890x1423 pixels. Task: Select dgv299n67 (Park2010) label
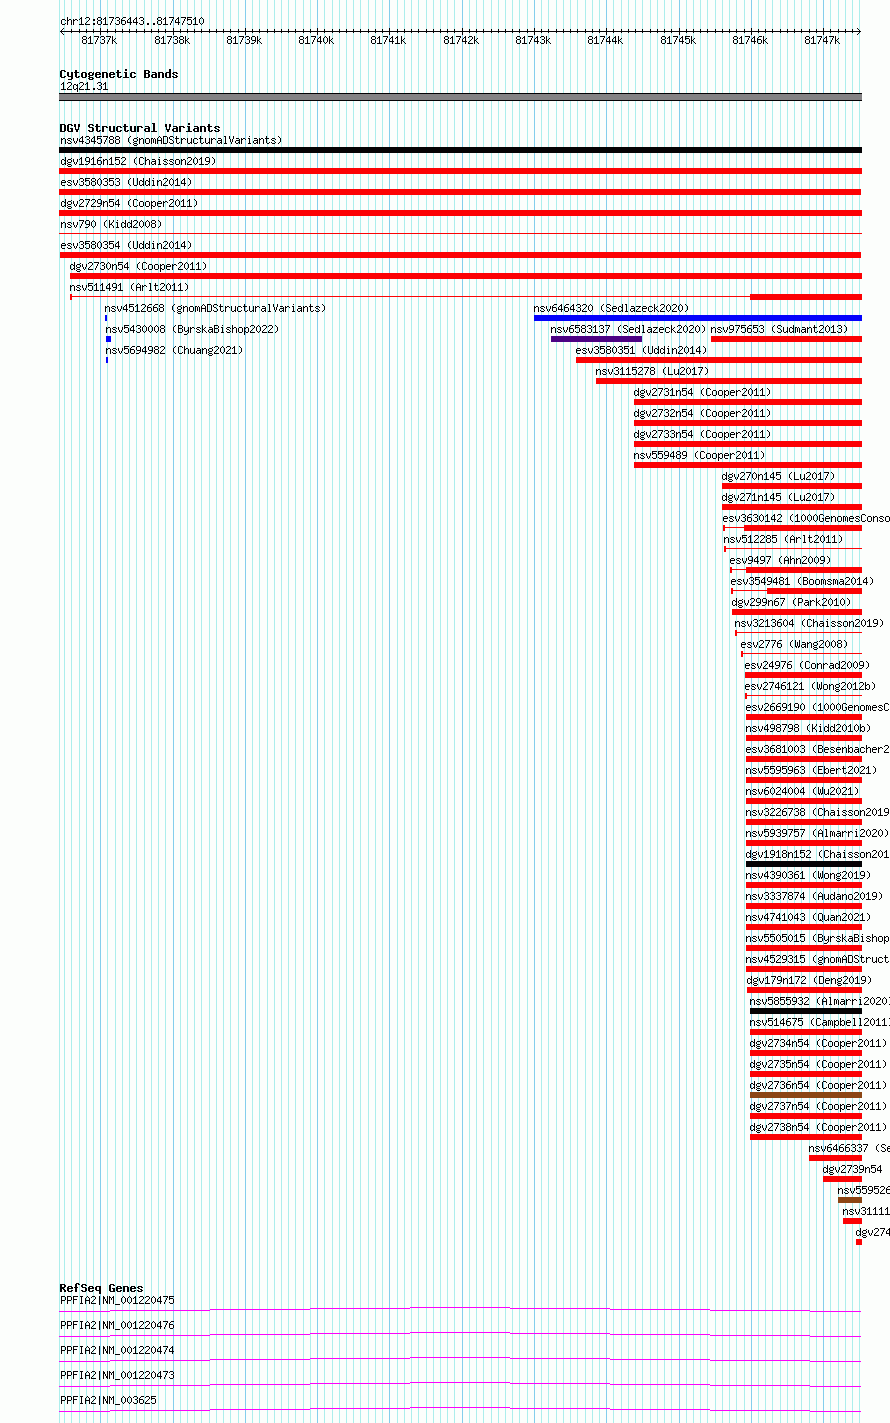(x=791, y=602)
